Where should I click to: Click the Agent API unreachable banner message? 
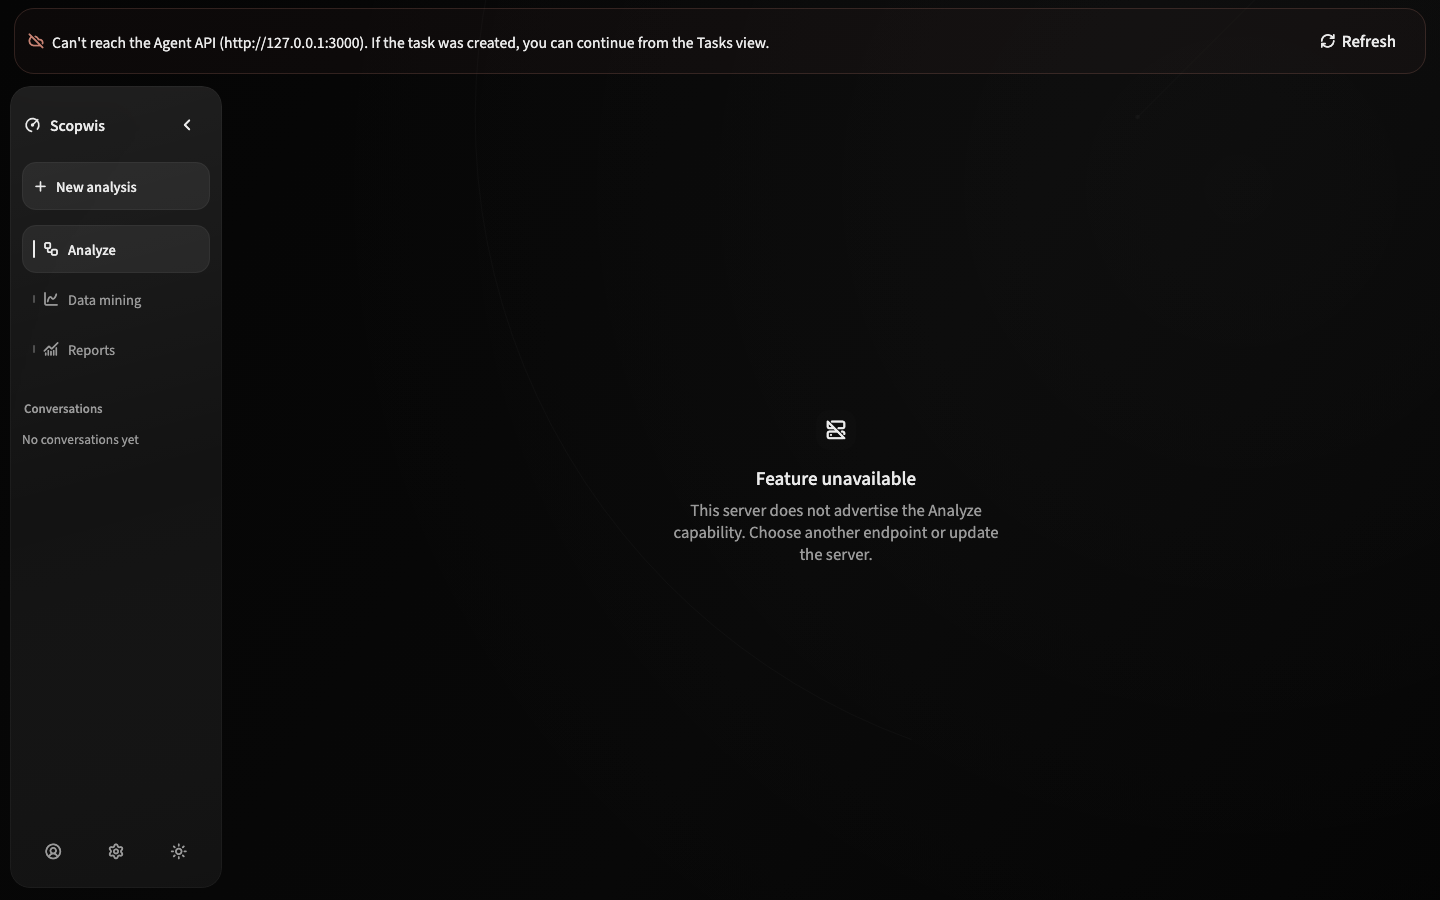(x=410, y=43)
